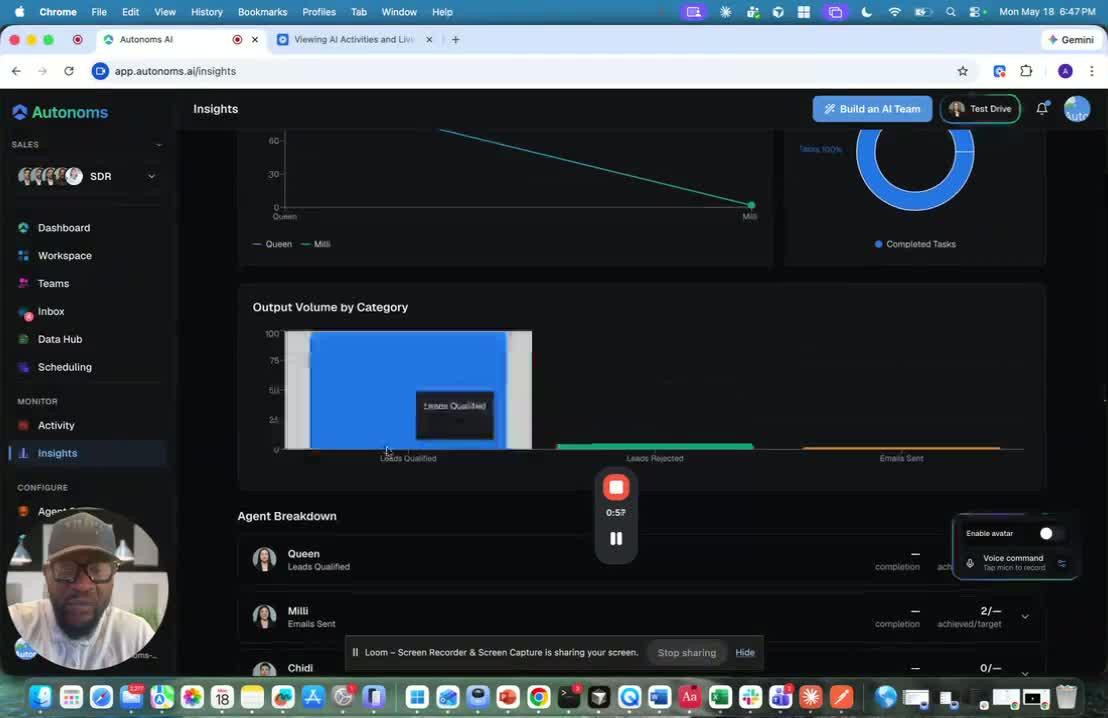Image resolution: width=1108 pixels, height=718 pixels.
Task: View site information icon in address bar
Action: click(100, 71)
